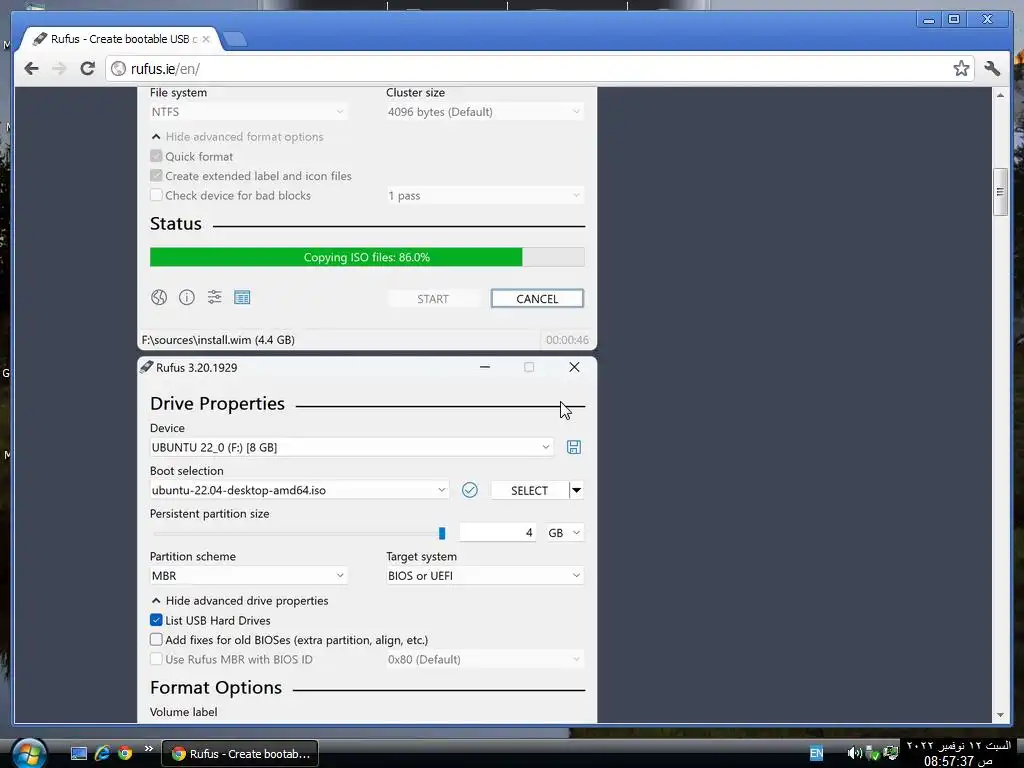Viewport: 1024px width, 768px height.
Task: Enable Check device for bad blocks
Action: coord(156,195)
